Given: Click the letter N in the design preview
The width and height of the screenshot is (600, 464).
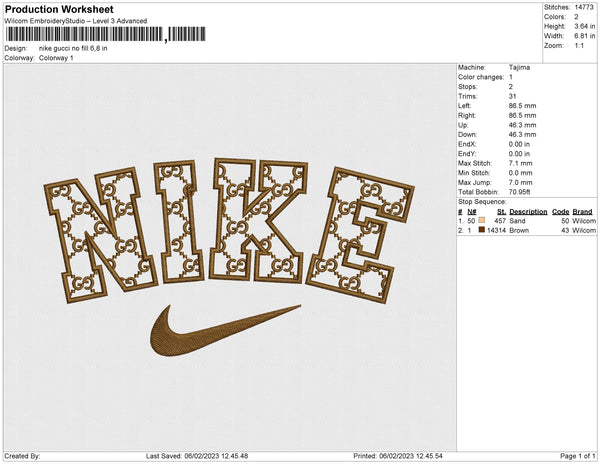Looking at the screenshot, I should 100,233.
